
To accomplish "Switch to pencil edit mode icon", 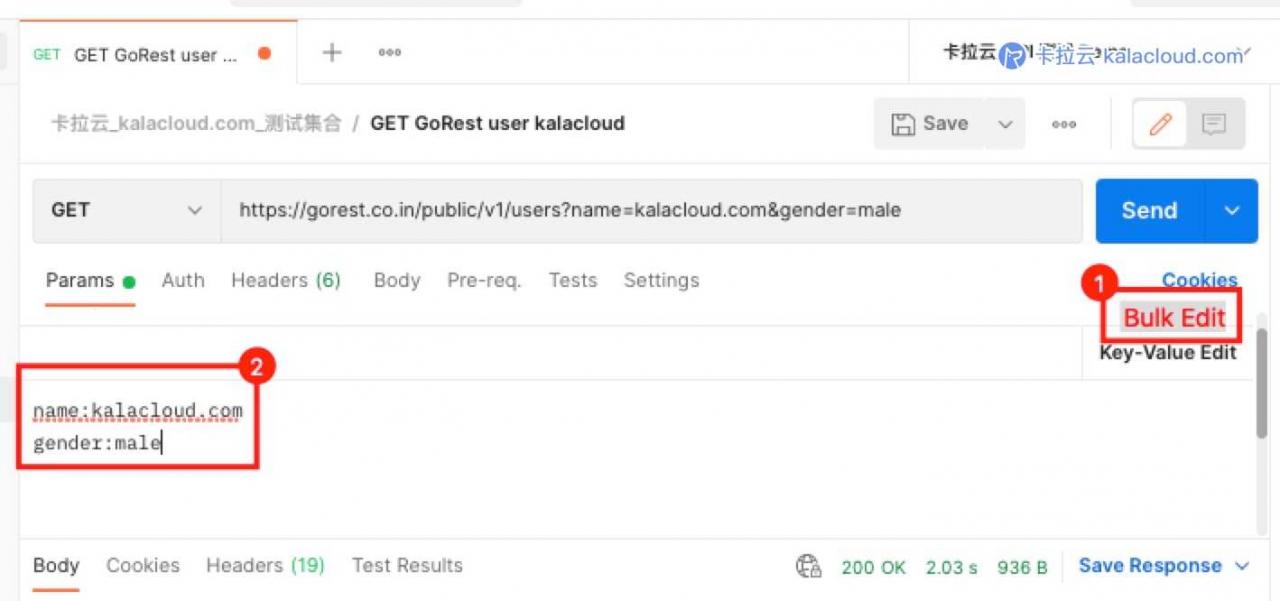I will tap(1160, 124).
